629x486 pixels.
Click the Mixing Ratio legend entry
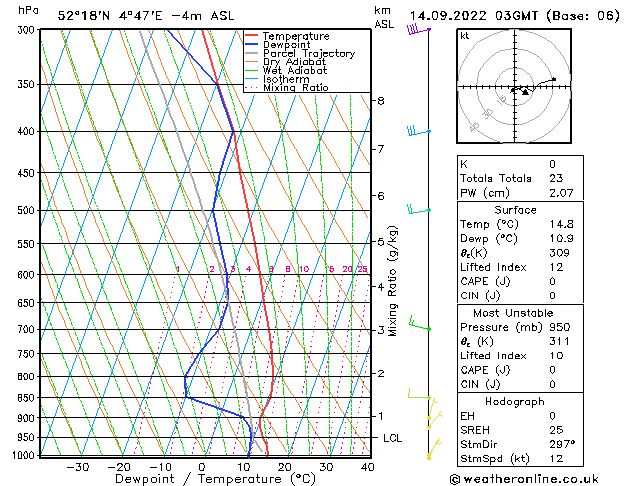click(295, 87)
